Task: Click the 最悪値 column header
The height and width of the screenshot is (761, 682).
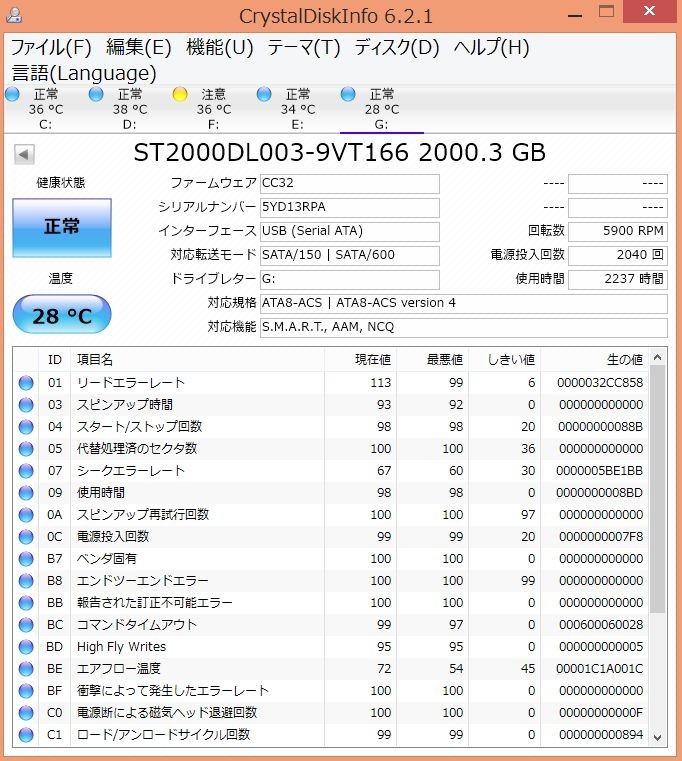Action: point(432,360)
